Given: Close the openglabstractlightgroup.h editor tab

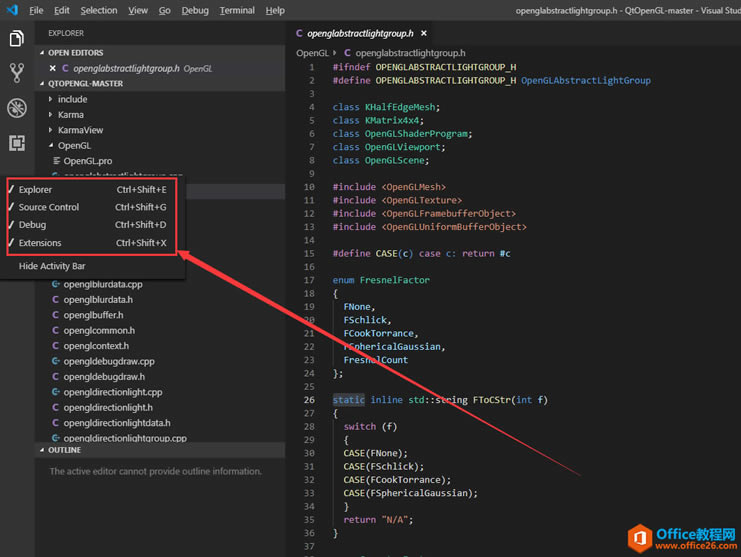Looking at the screenshot, I should coord(424,33).
